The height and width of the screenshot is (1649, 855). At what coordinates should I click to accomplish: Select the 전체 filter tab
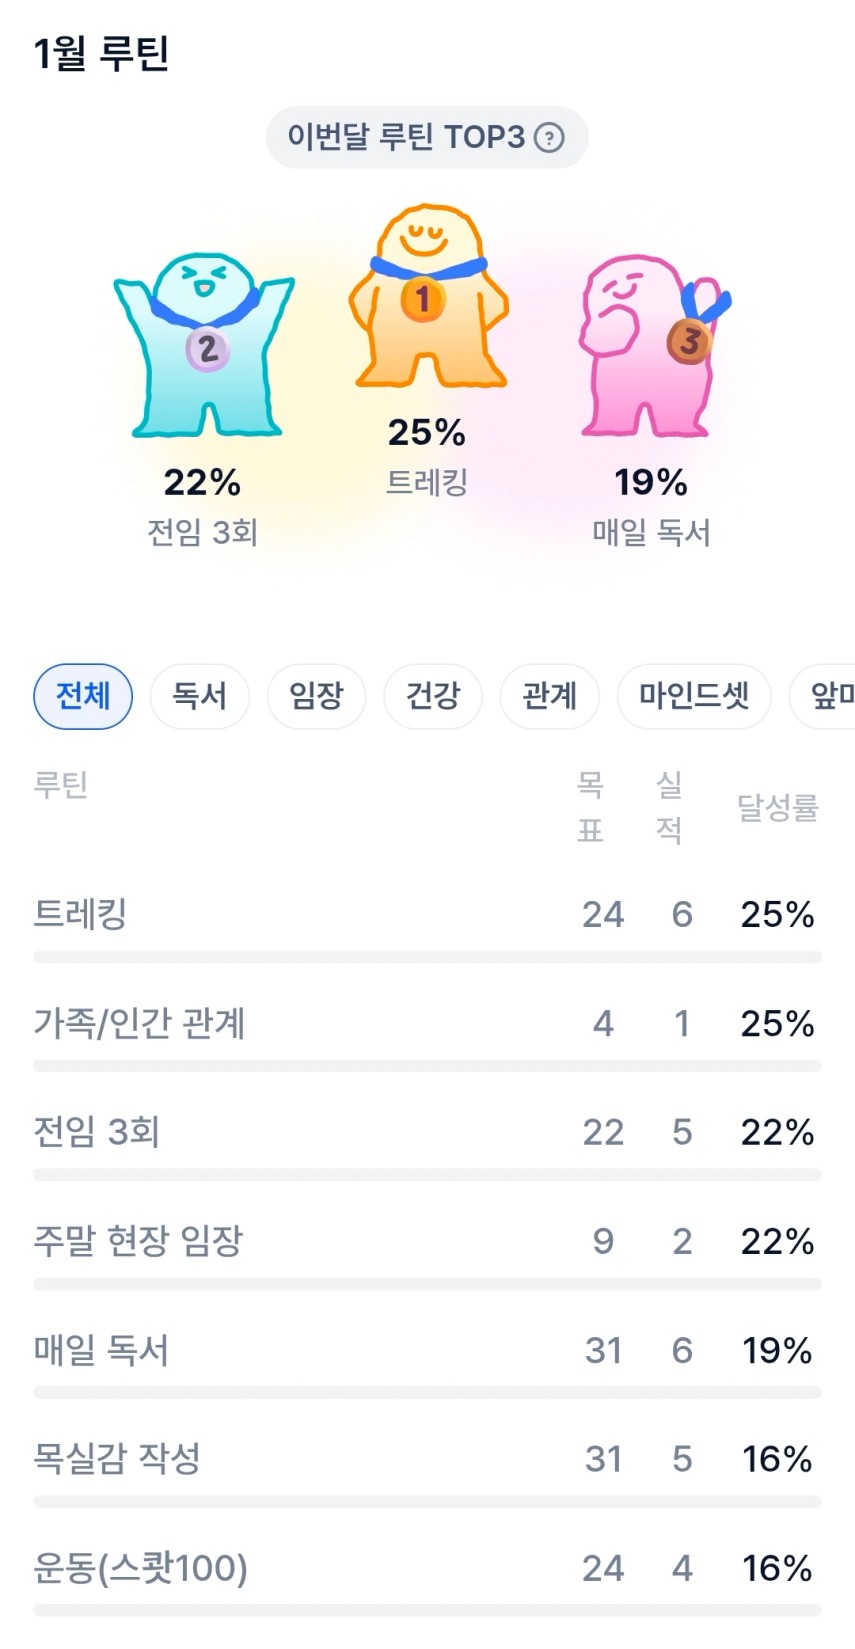(83, 696)
